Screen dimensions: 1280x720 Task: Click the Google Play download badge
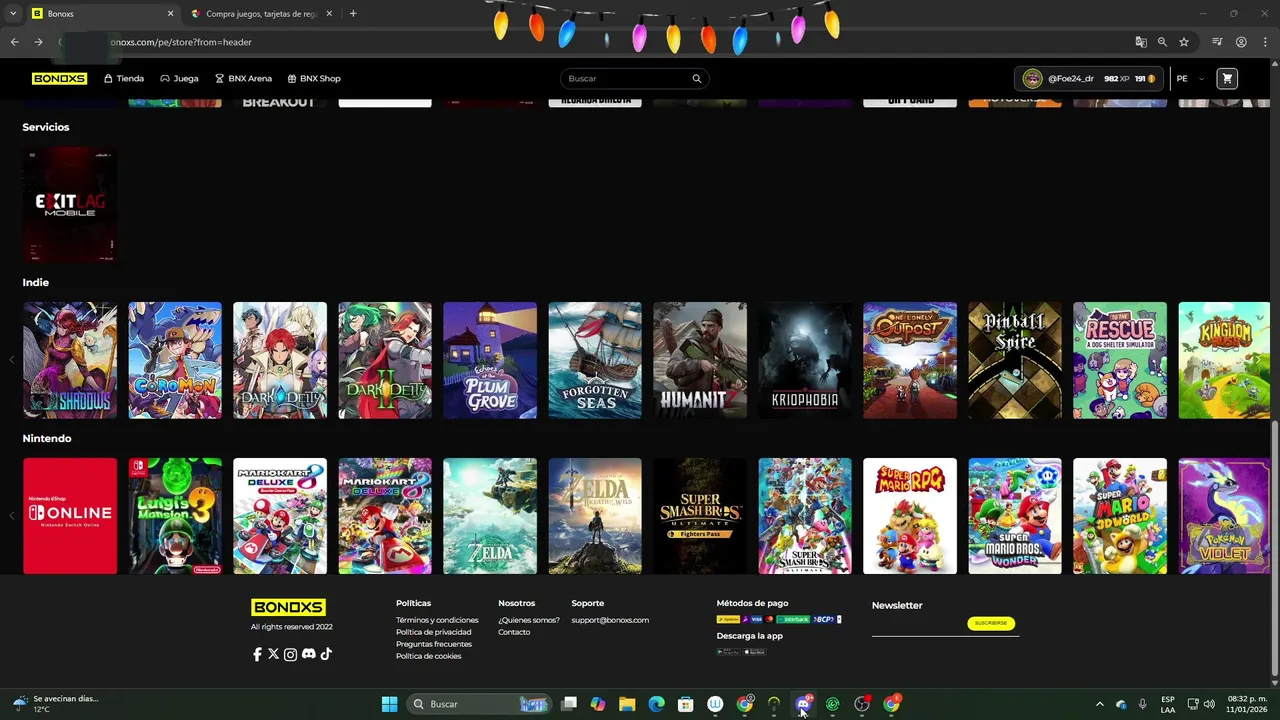[728, 651]
